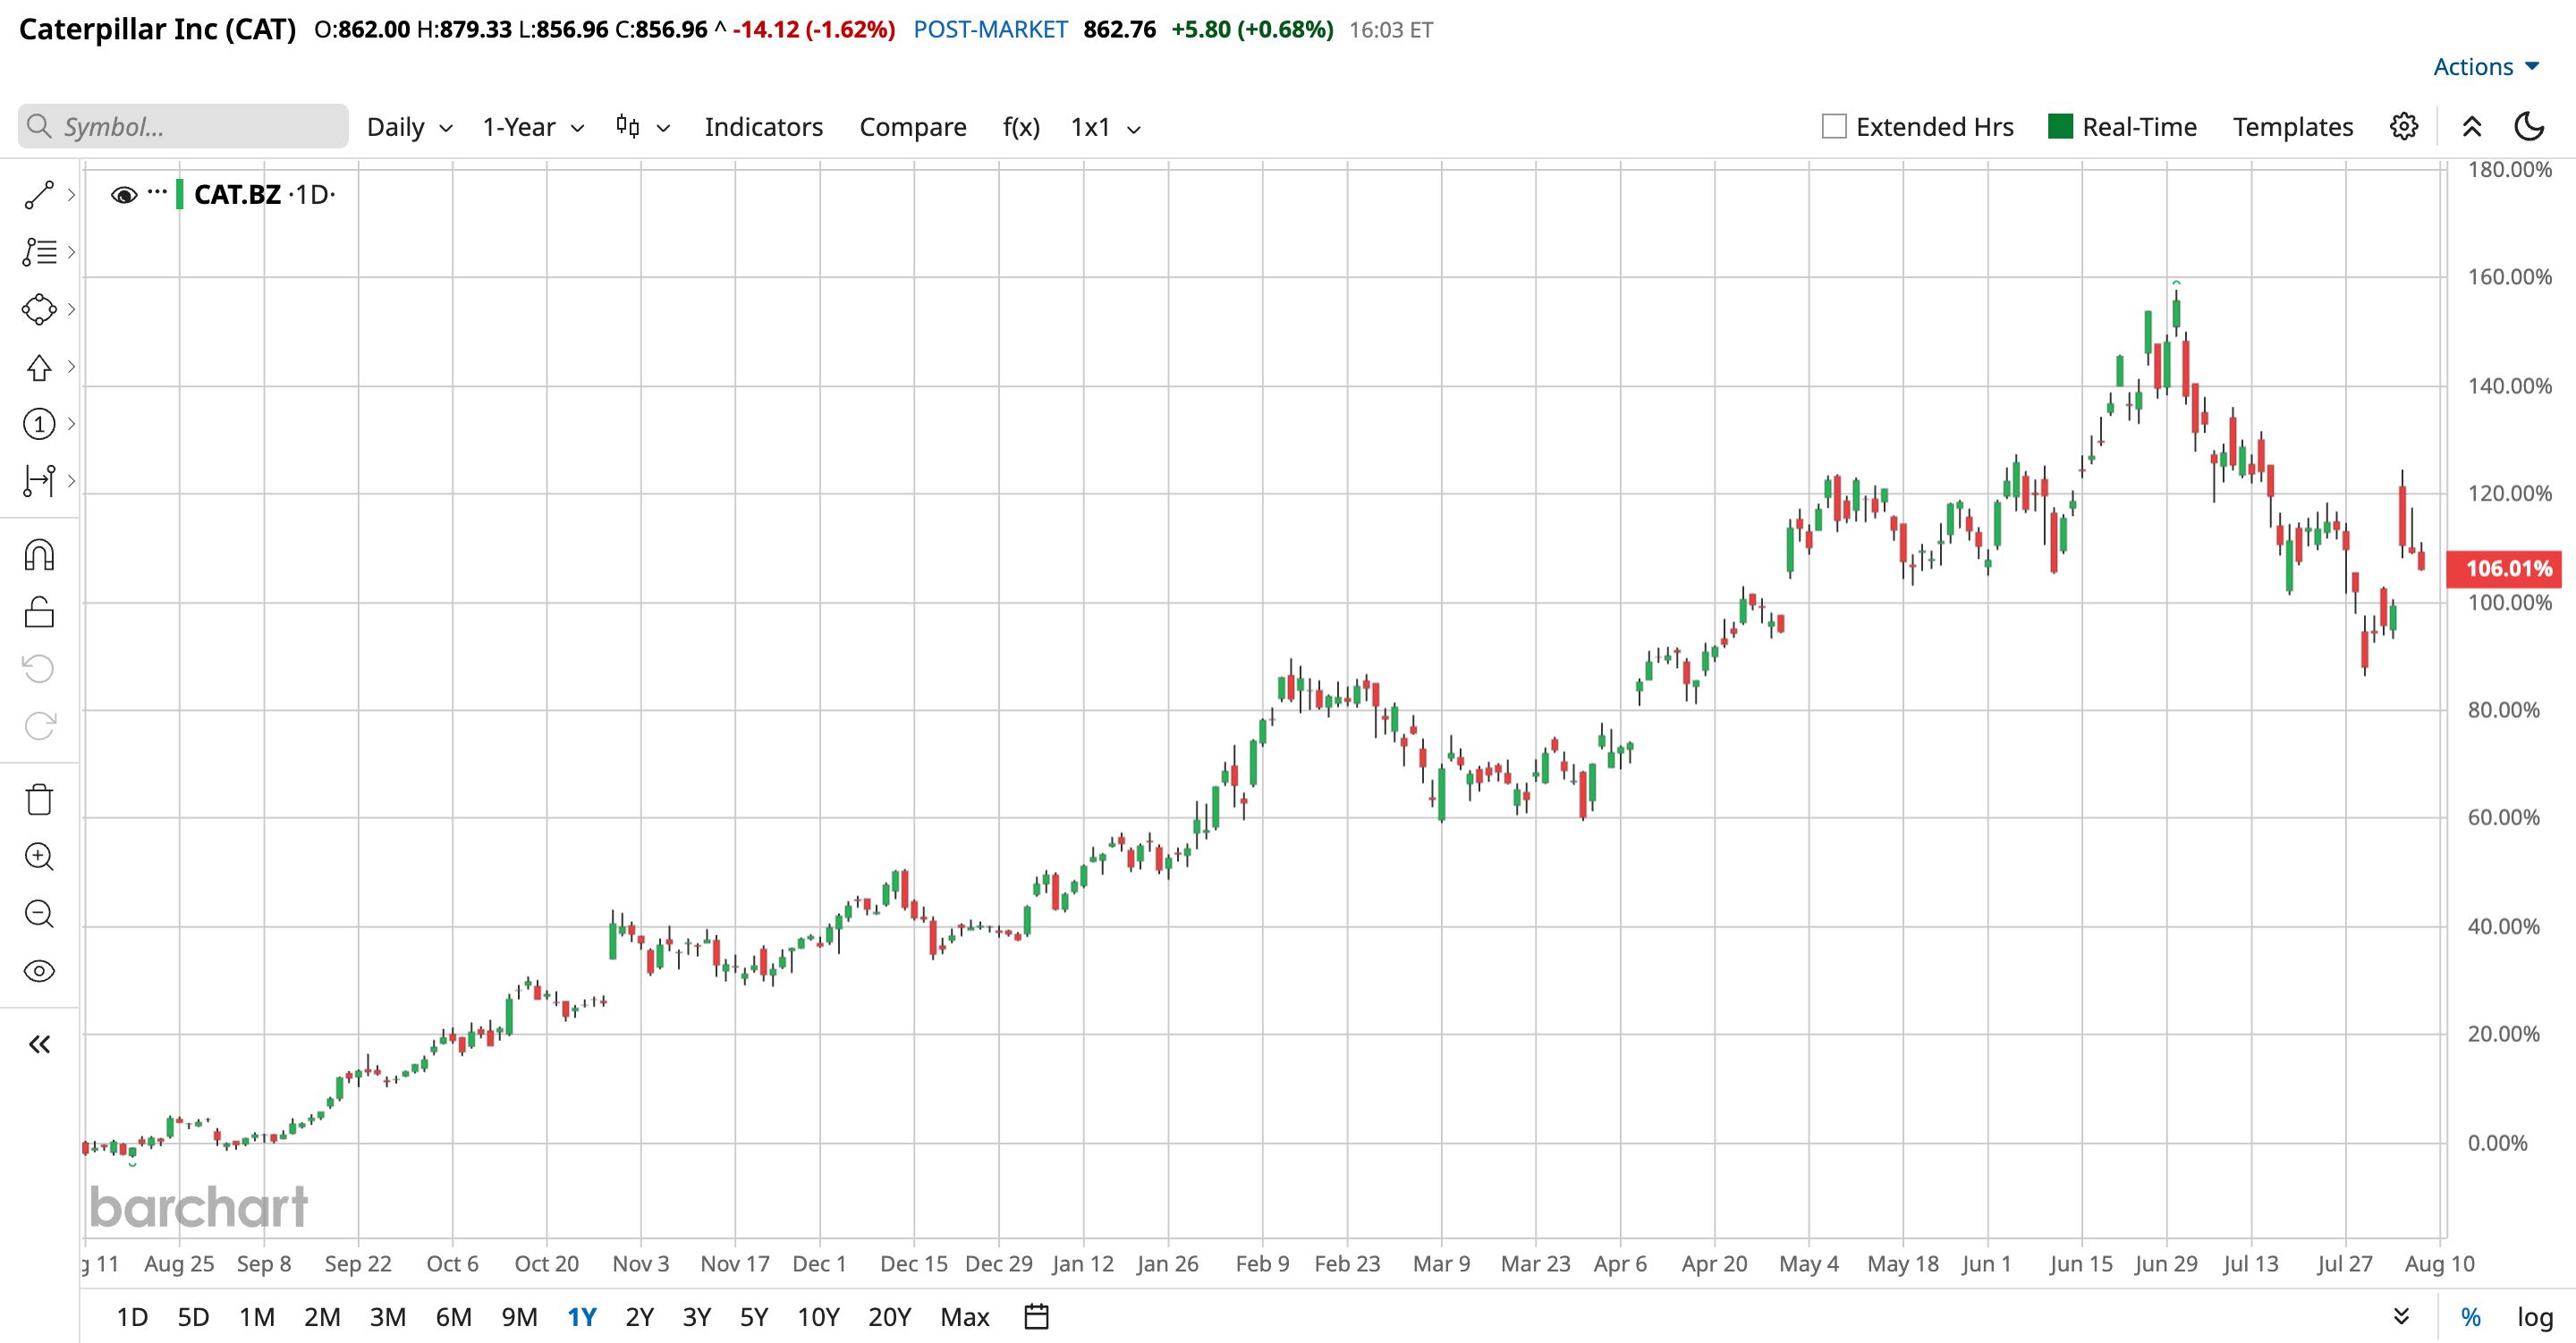The height and width of the screenshot is (1343, 2576).
Task: Select the up arrow marker tool
Action: pos(39,367)
